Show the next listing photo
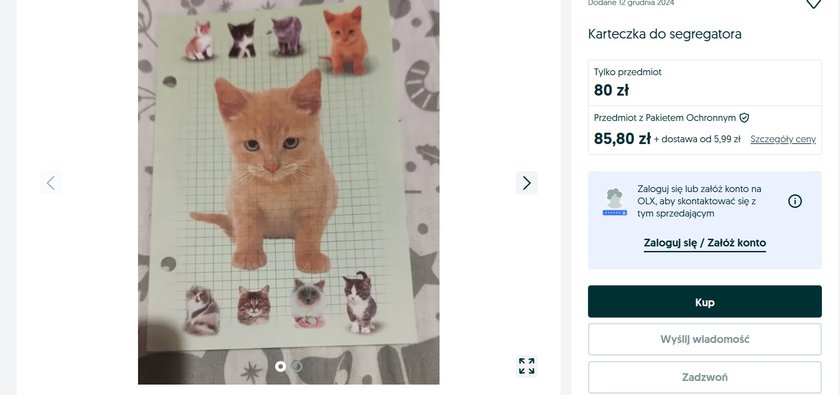 tap(527, 183)
